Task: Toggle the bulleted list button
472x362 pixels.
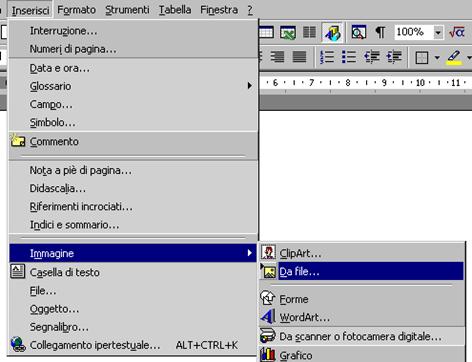Action: 349,57
